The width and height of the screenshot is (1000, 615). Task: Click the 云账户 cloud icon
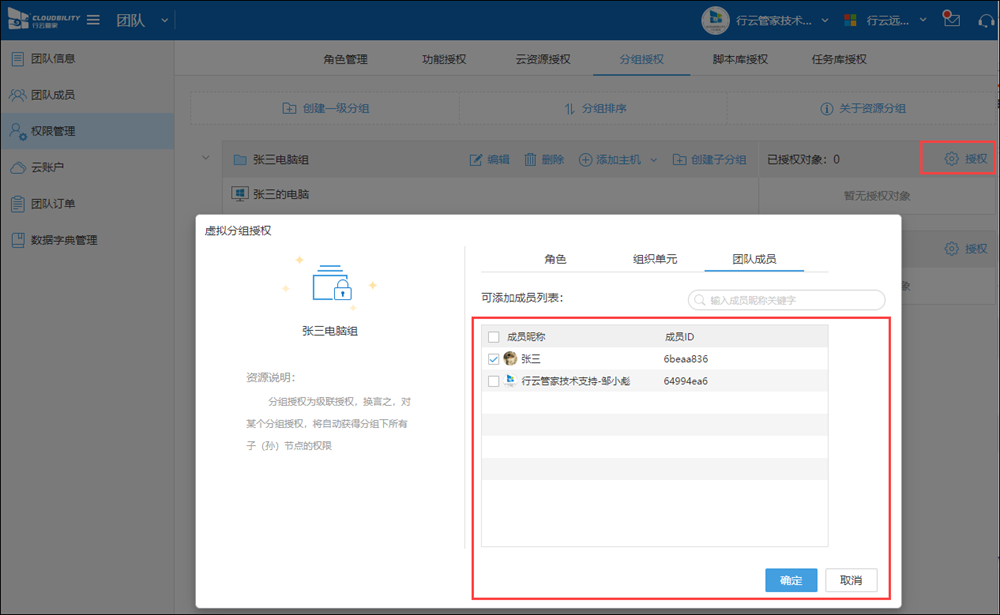pyautogui.click(x=18, y=168)
